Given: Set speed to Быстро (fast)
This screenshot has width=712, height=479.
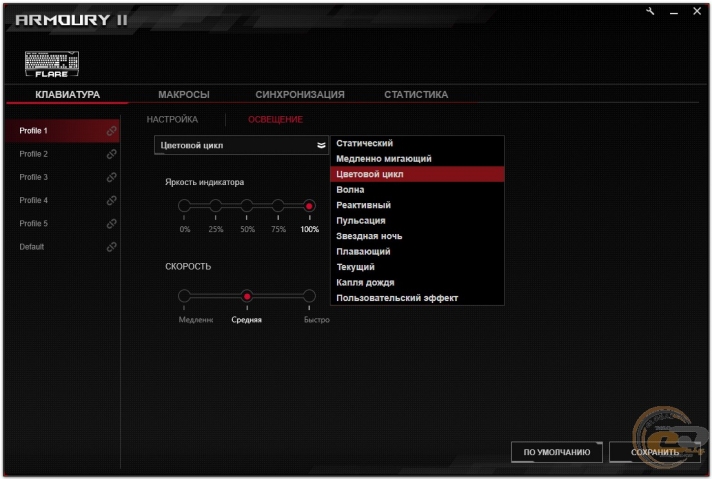Looking at the screenshot, I should click(309, 296).
